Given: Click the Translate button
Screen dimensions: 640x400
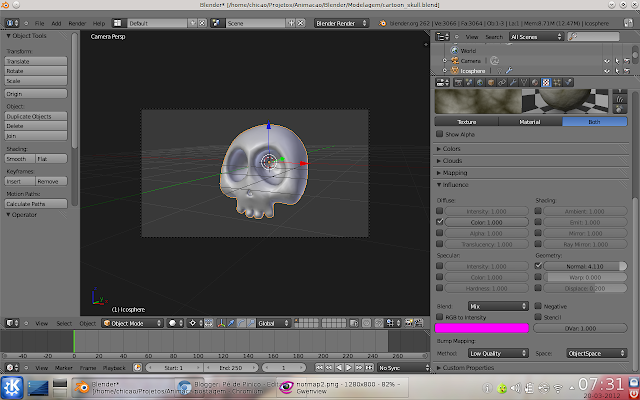Looking at the screenshot, I should click(36, 61).
